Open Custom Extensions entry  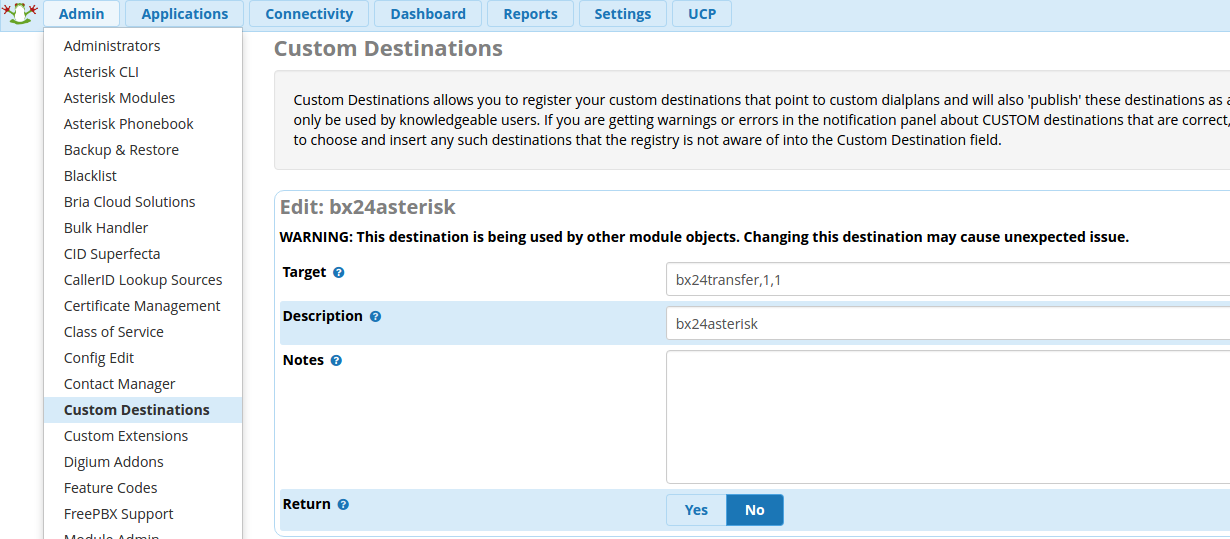click(x=143, y=436)
